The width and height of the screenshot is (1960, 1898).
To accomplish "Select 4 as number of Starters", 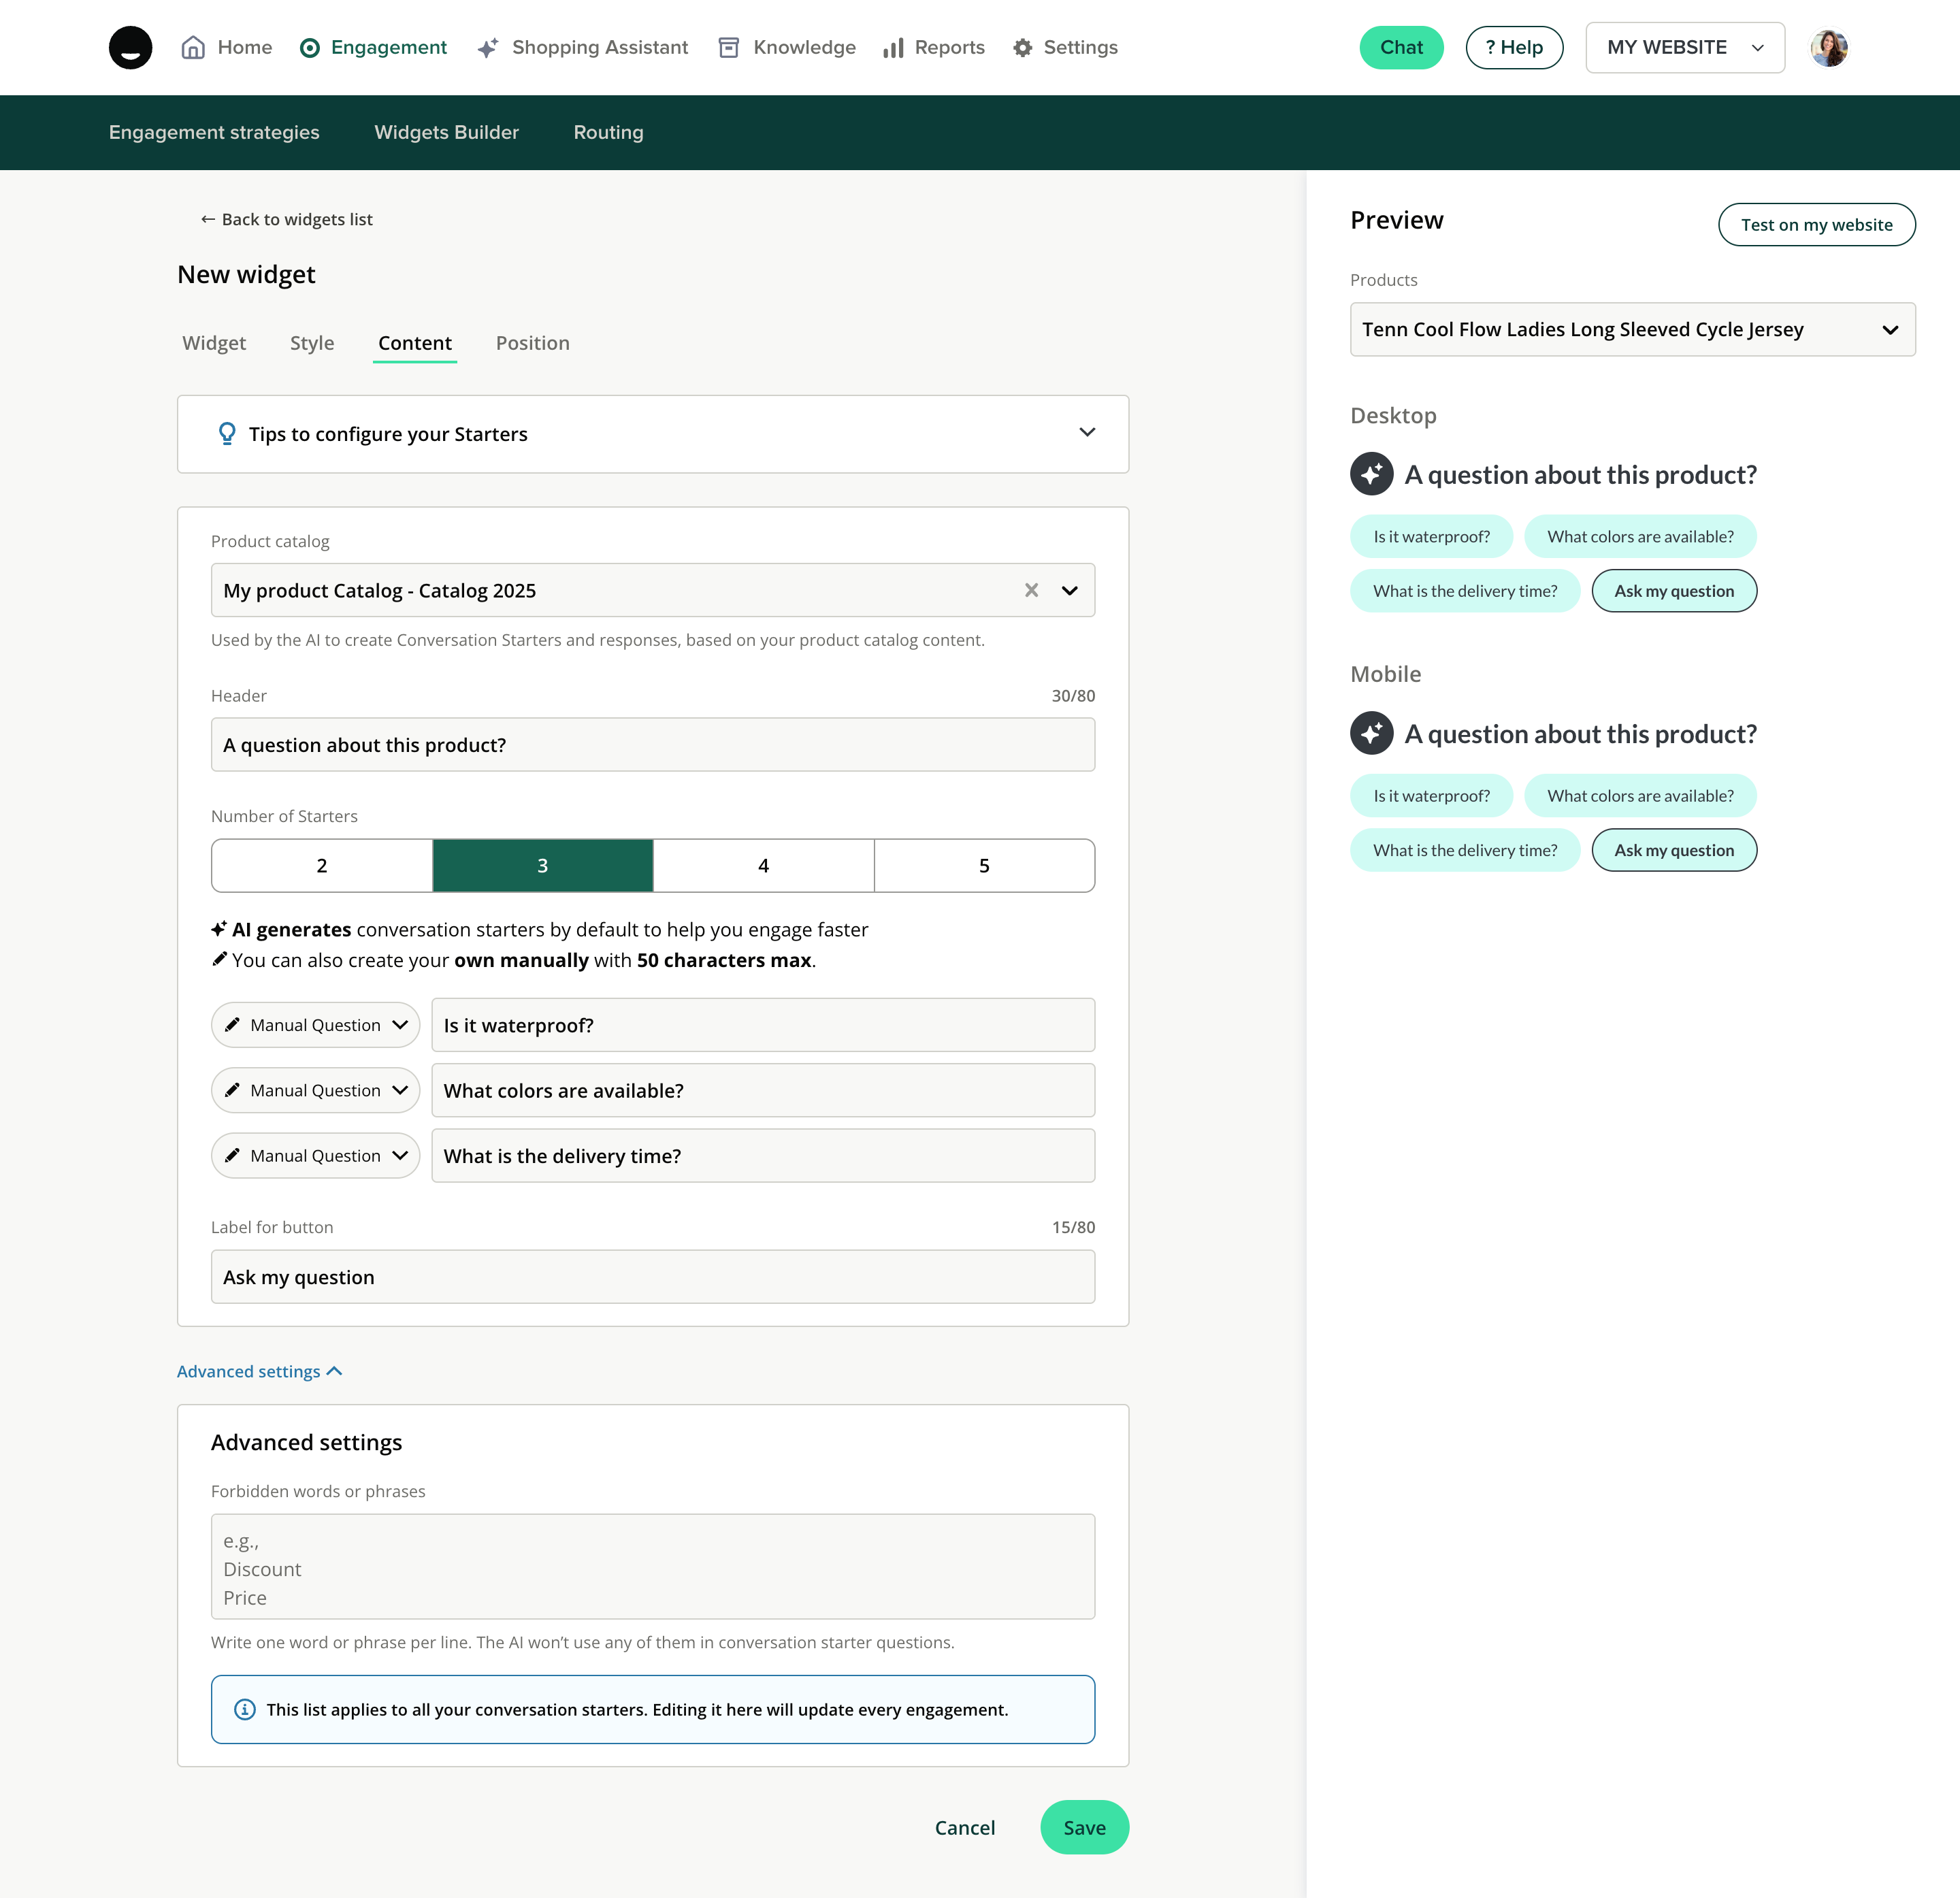I will [763, 865].
